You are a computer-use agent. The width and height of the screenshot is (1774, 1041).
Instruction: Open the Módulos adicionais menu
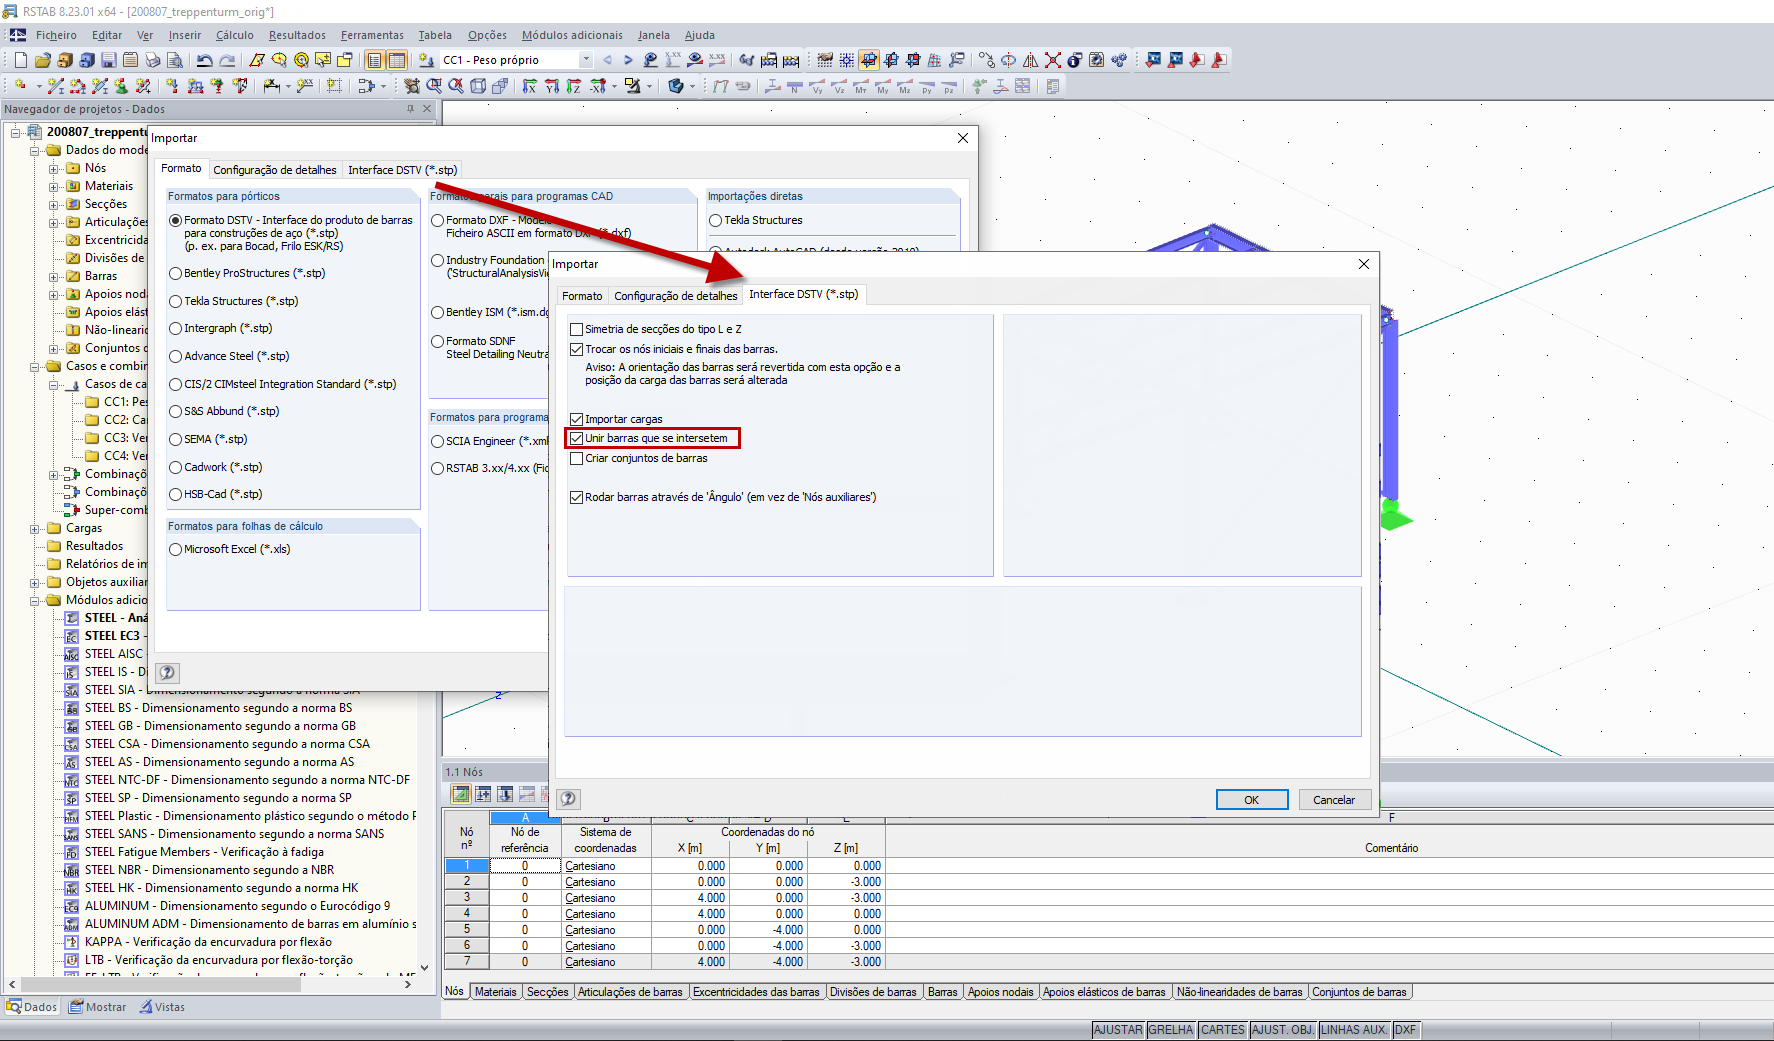pos(572,35)
